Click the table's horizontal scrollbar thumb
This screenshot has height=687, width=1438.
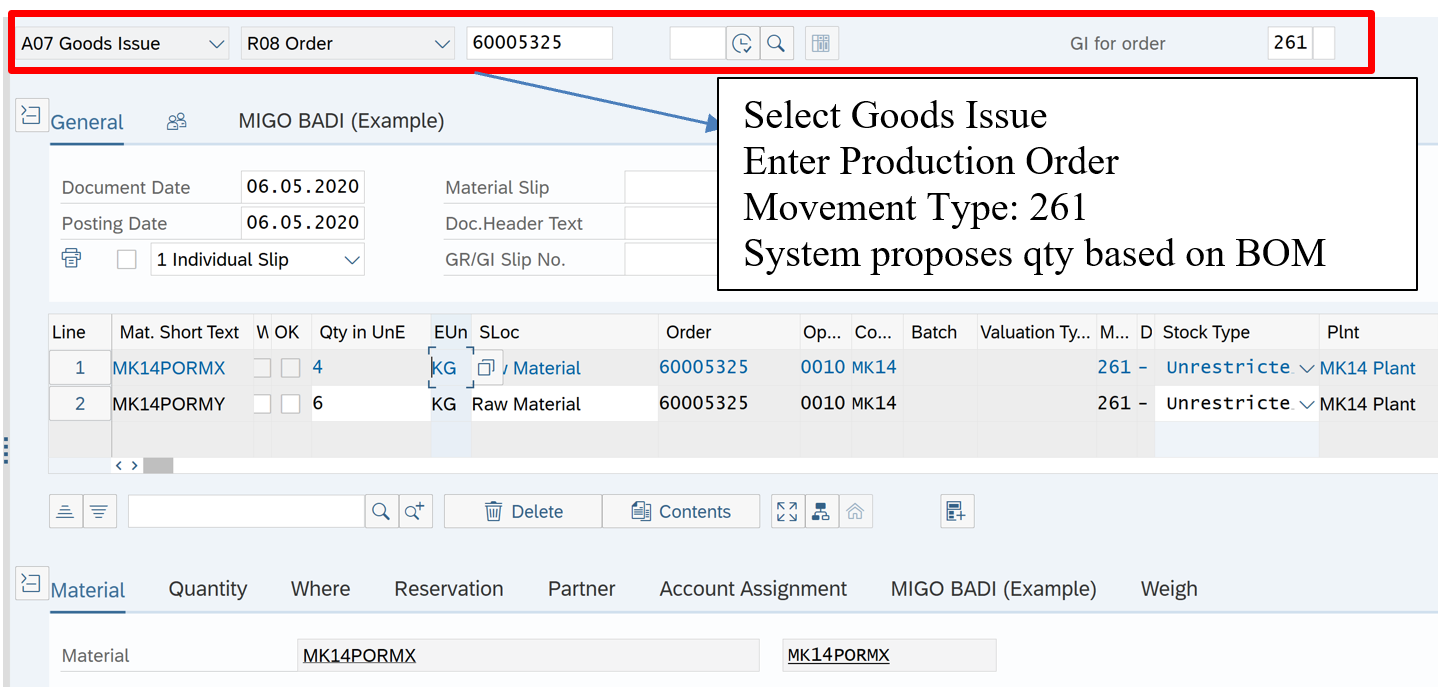click(x=158, y=465)
